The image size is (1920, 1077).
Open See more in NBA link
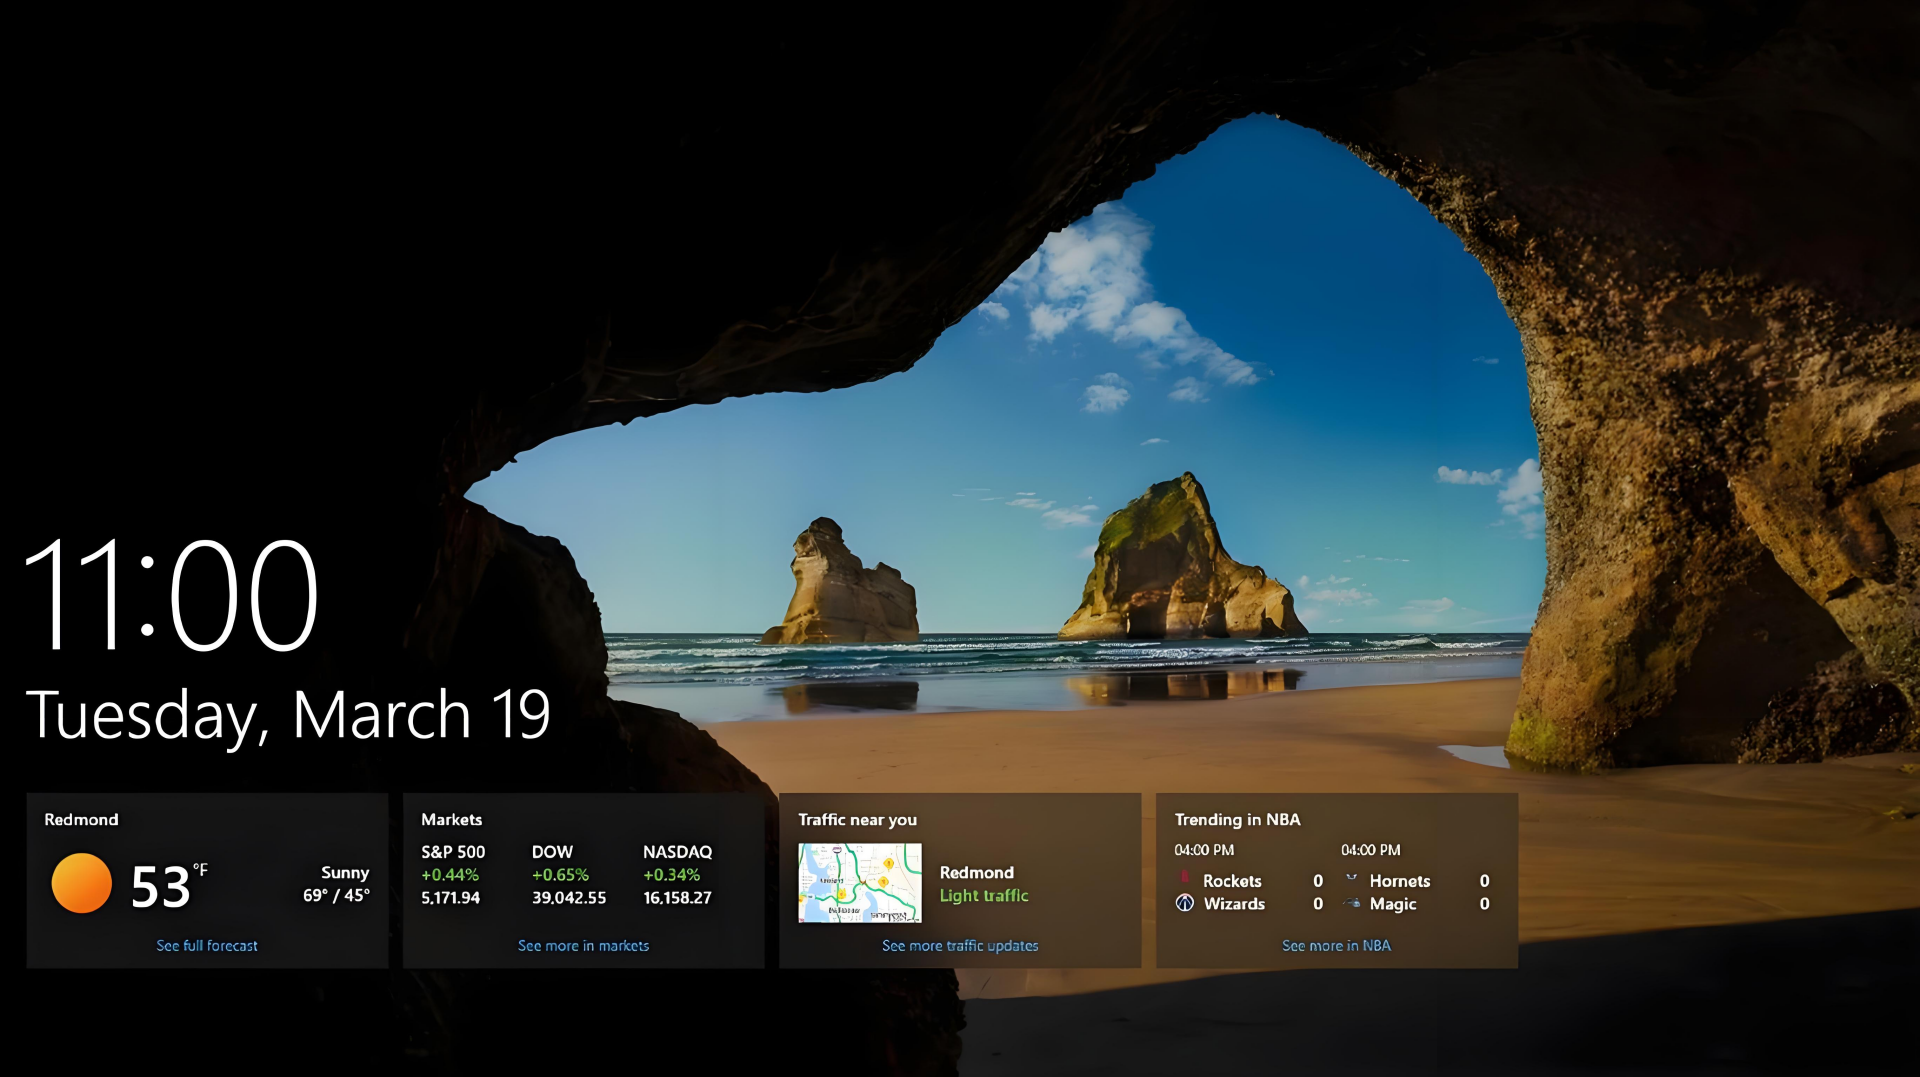(1336, 945)
